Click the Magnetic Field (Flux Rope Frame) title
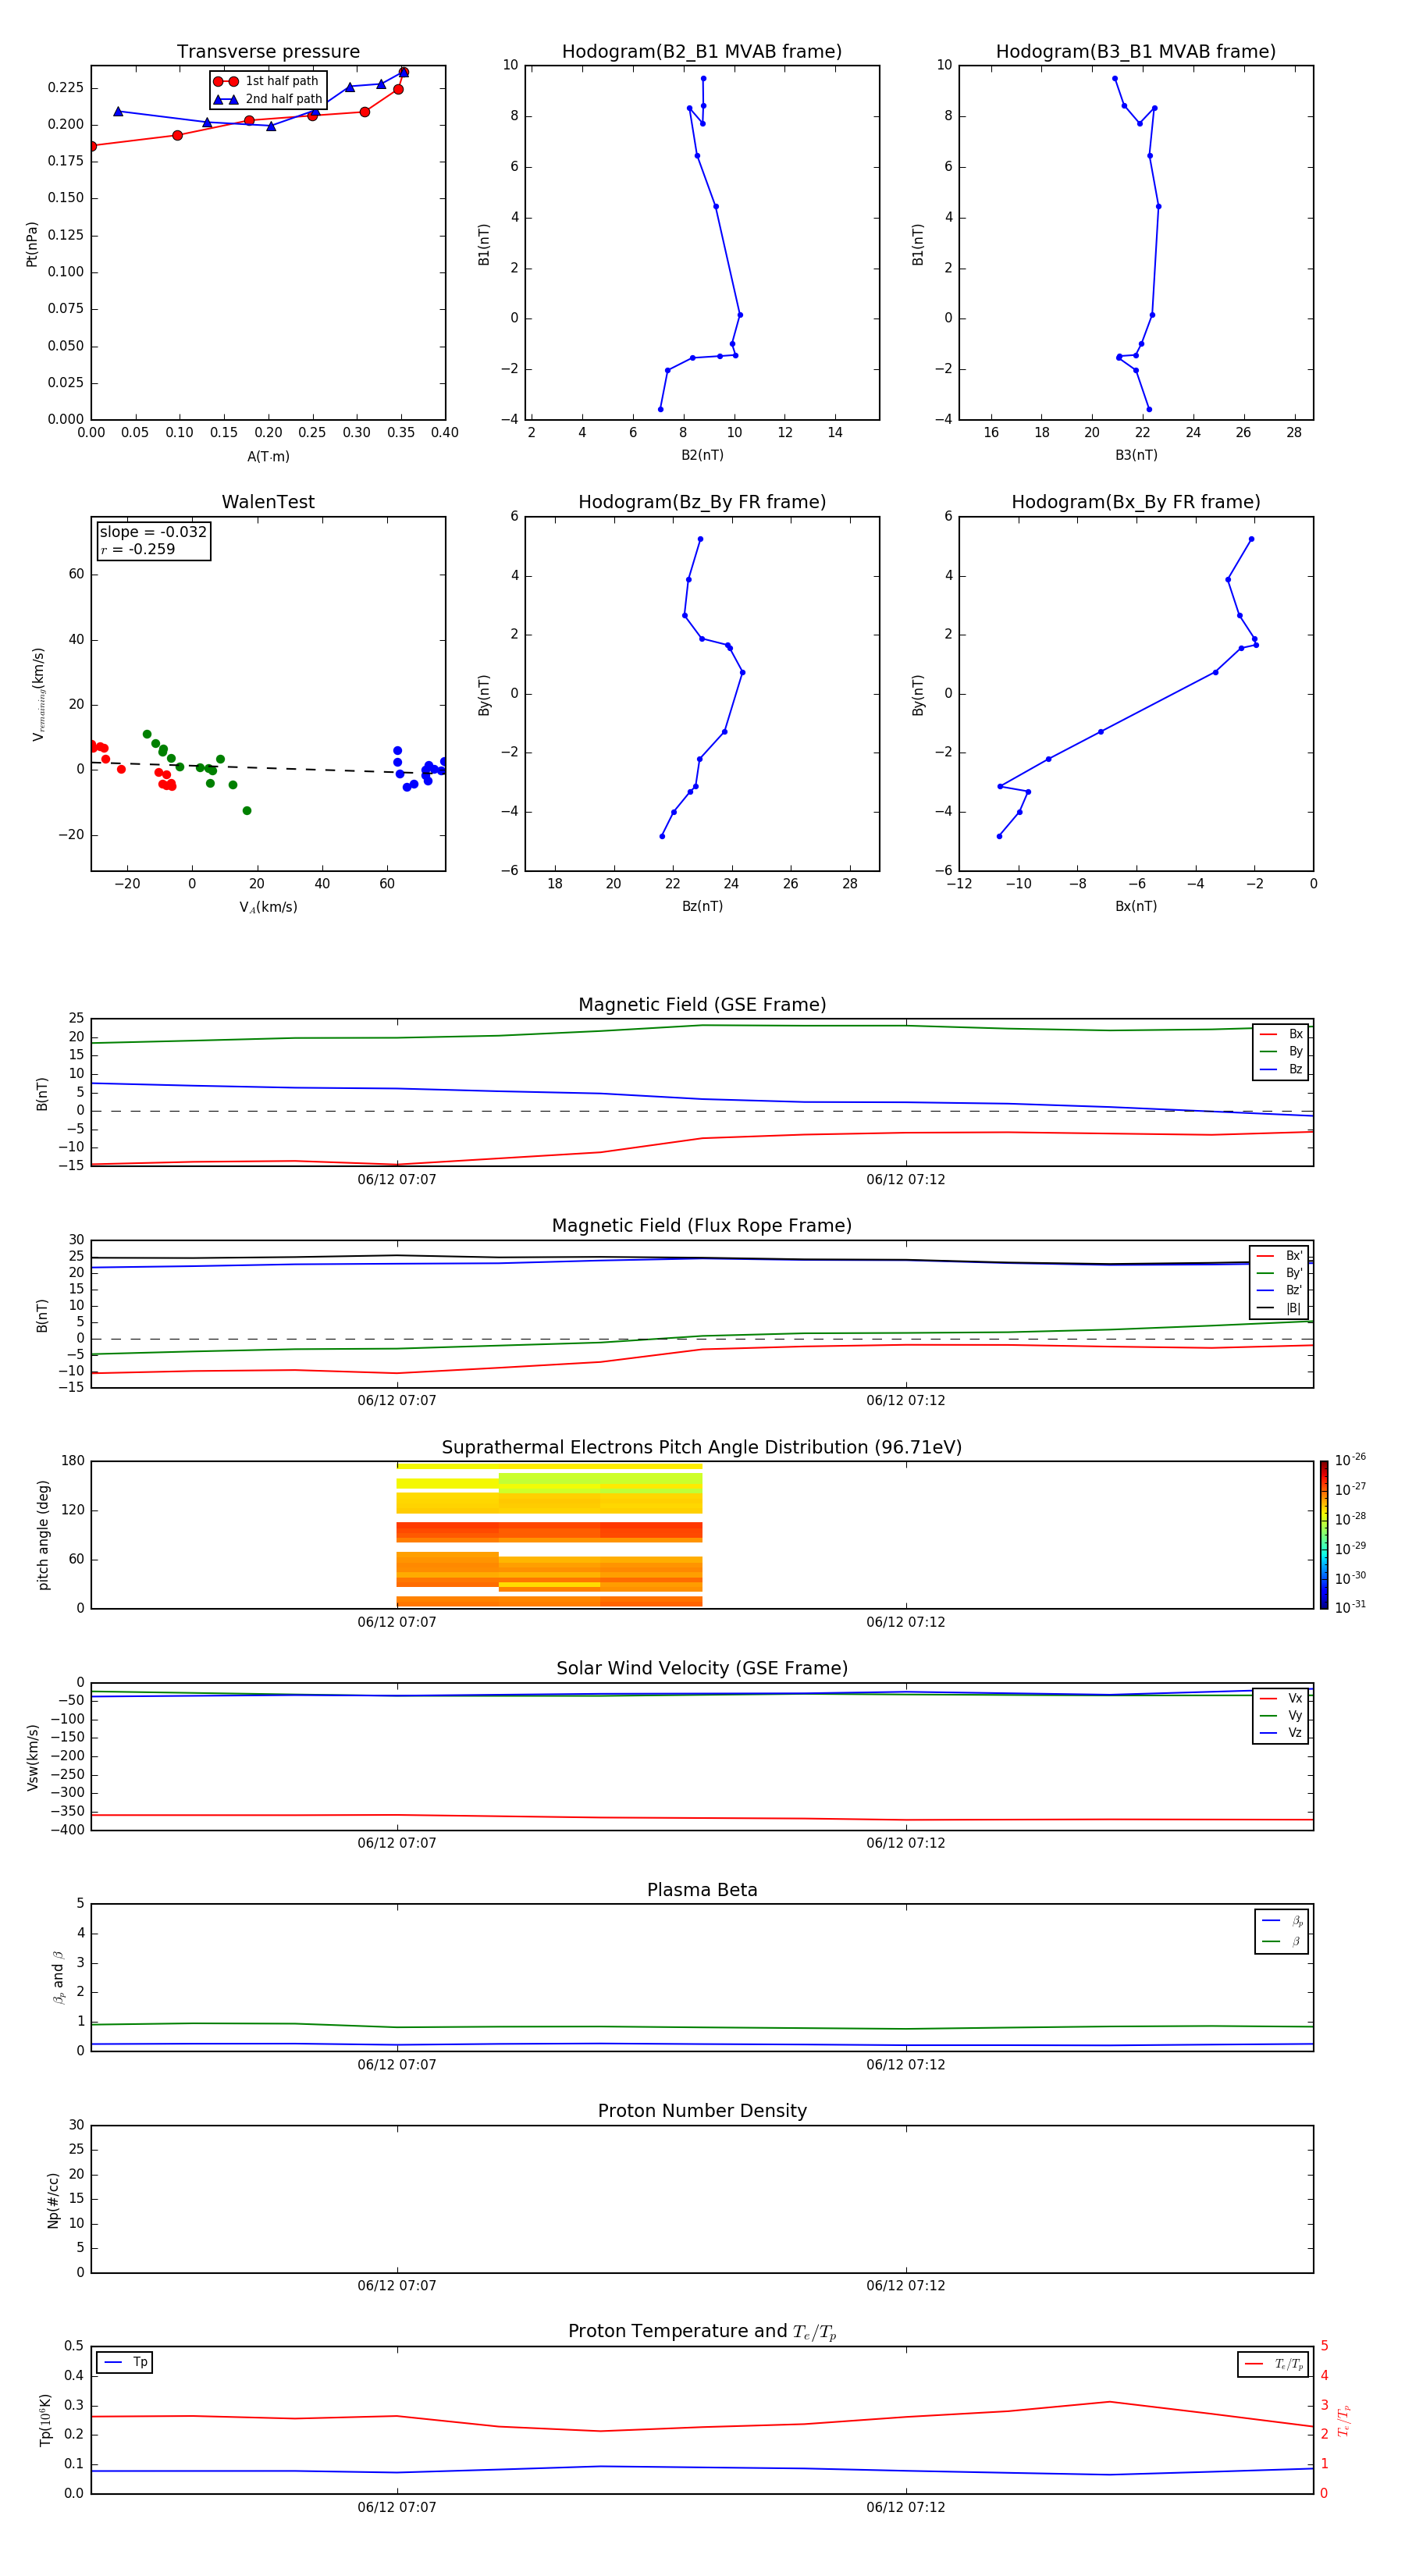The height and width of the screenshot is (2576, 1405). click(702, 1226)
